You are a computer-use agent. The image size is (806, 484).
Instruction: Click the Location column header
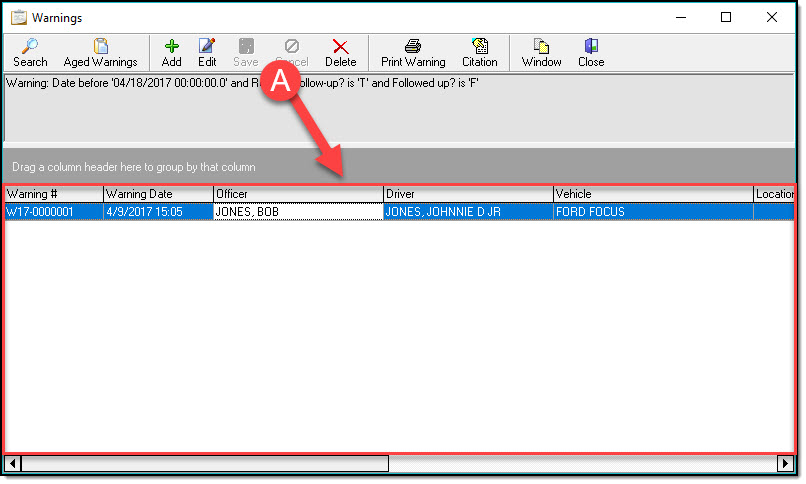point(775,194)
